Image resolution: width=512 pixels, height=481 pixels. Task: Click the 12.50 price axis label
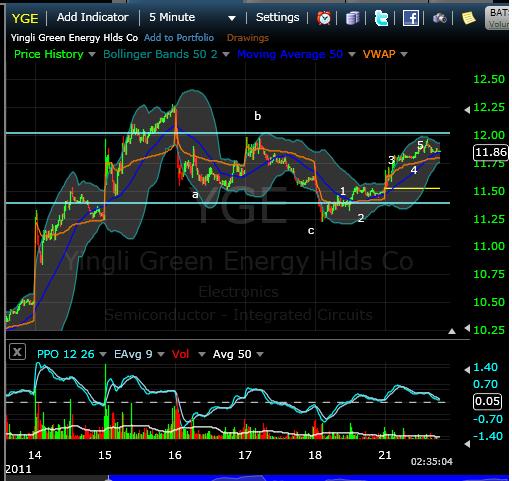[489, 79]
